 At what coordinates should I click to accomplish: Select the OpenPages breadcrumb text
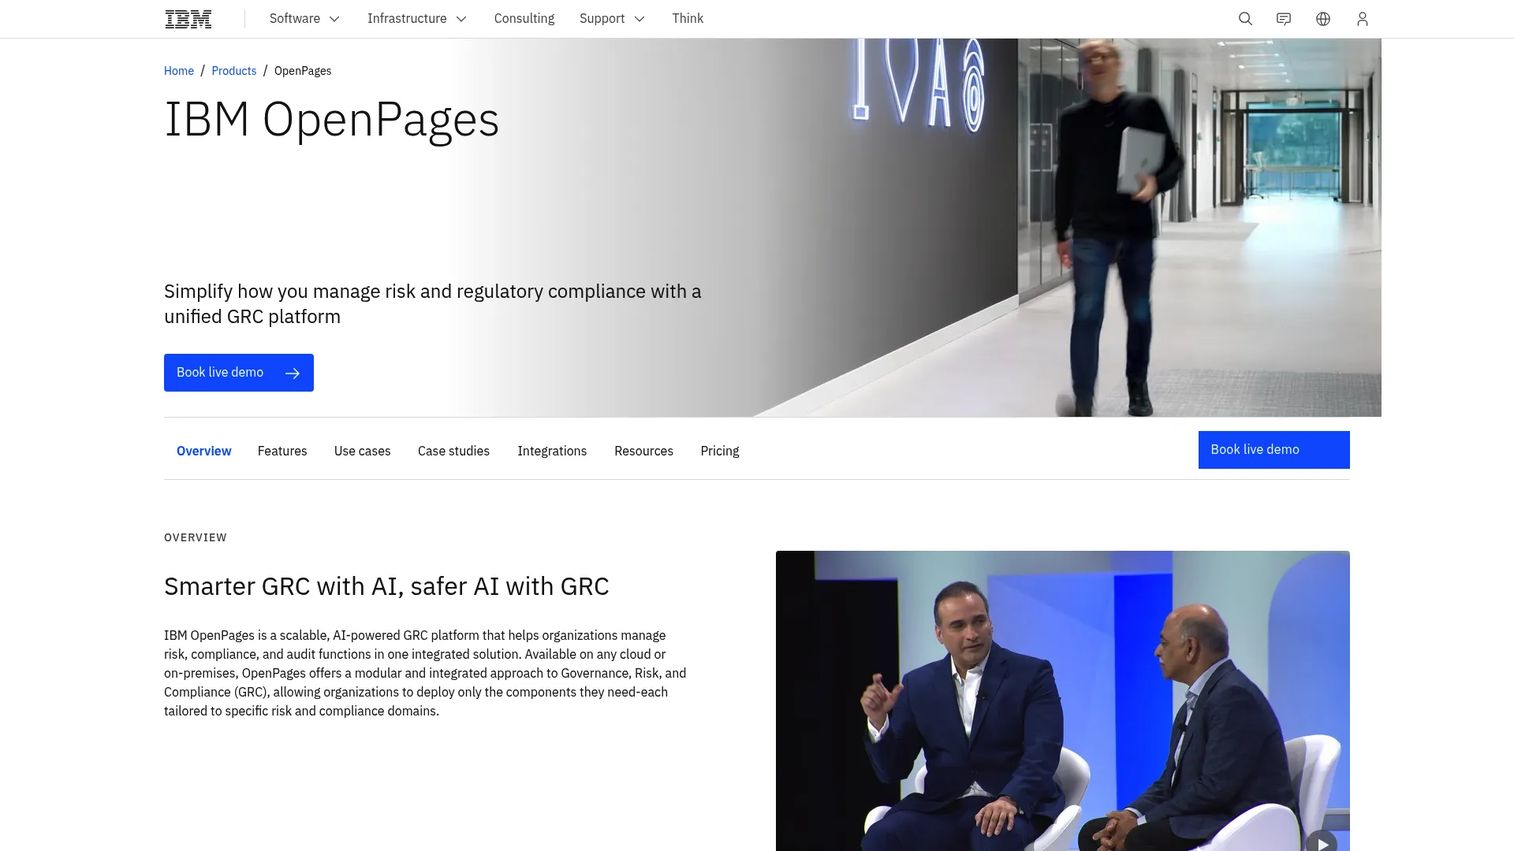(303, 71)
